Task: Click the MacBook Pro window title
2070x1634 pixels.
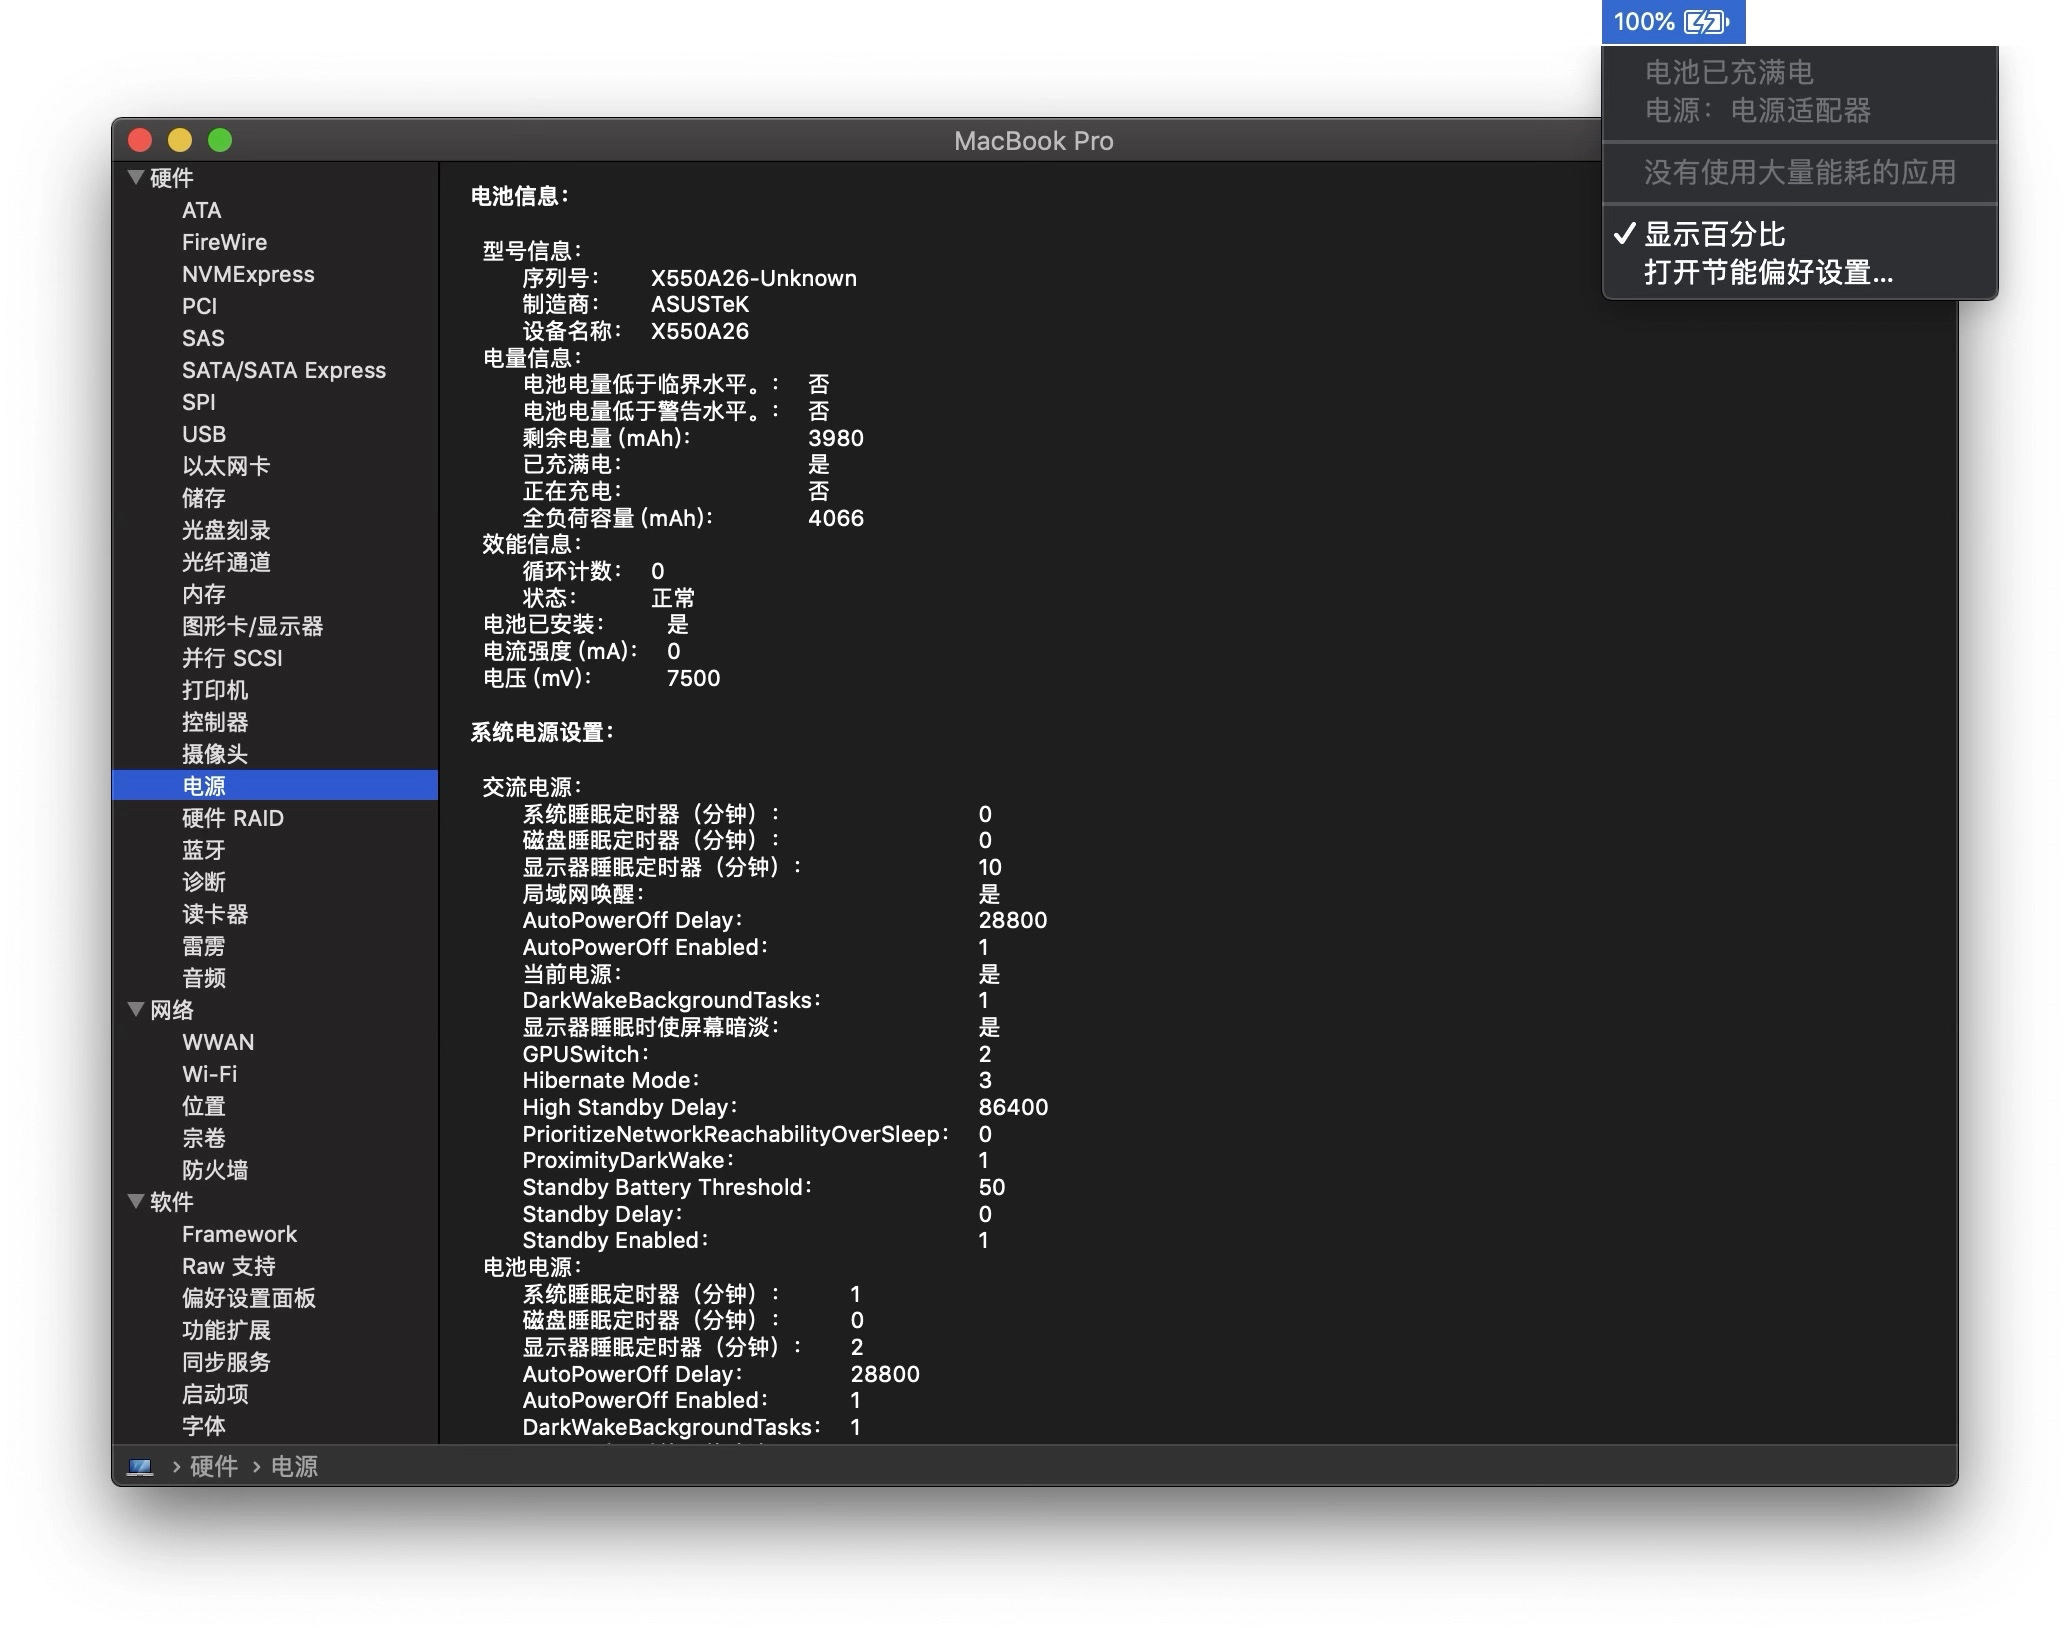Action: click(1033, 141)
